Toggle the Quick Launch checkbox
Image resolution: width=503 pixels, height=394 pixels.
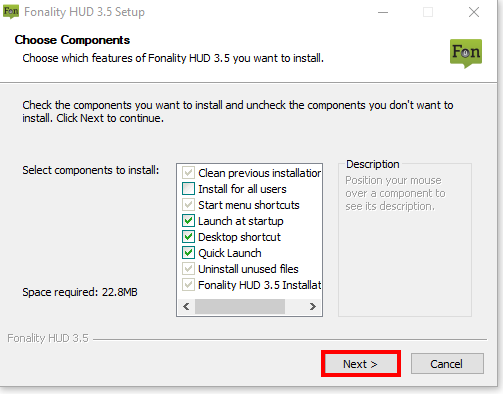click(x=188, y=253)
